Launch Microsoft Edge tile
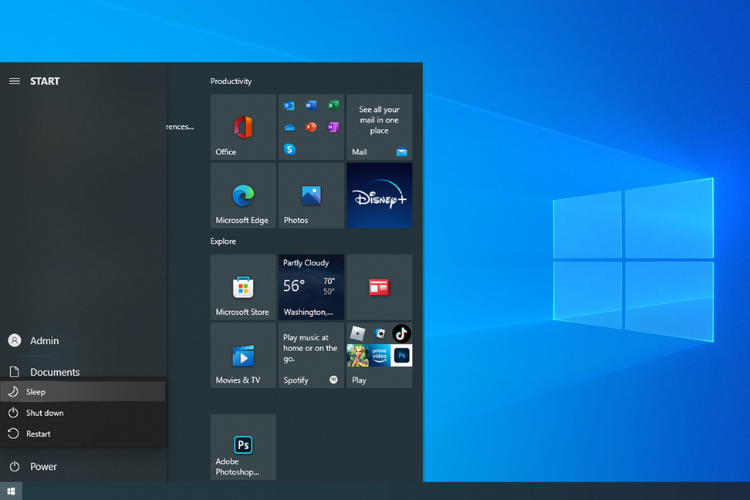The height and width of the screenshot is (500, 750). [x=243, y=195]
